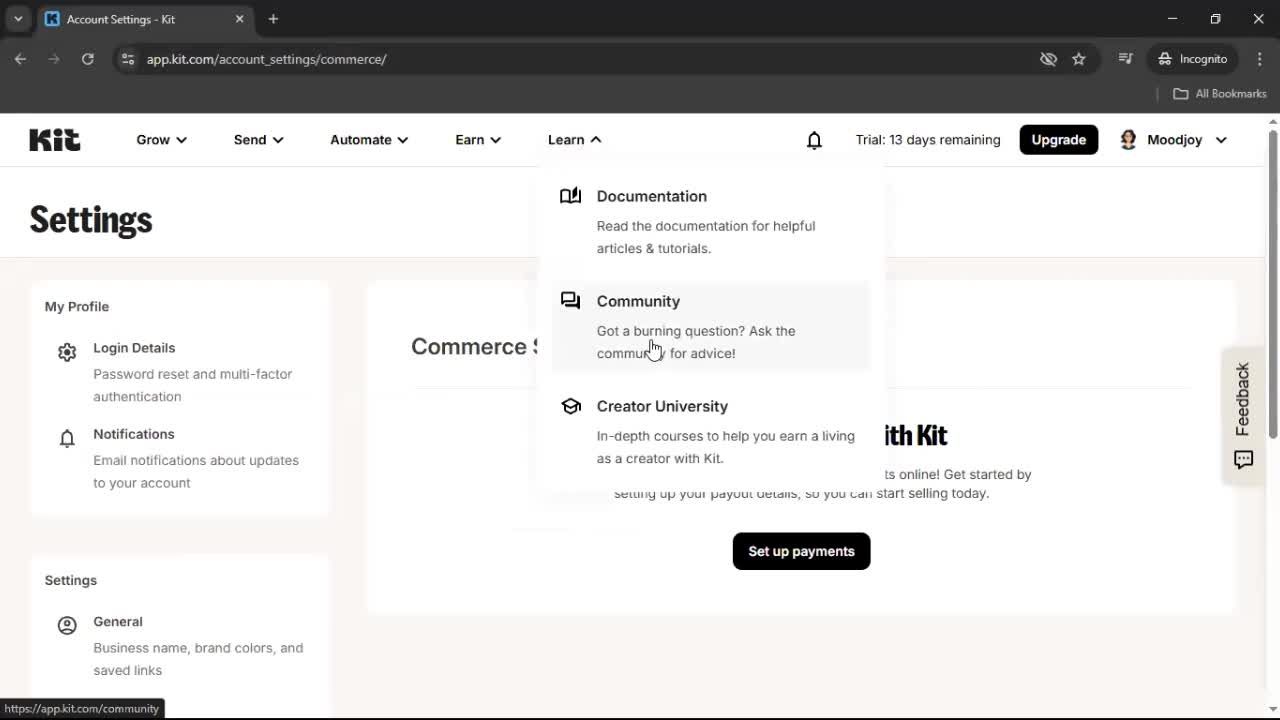Click the Login Details gear icon
Viewport: 1280px width, 720px height.
(66, 352)
